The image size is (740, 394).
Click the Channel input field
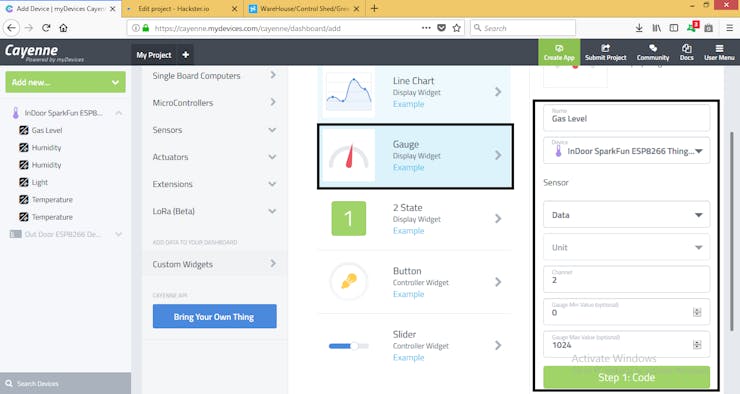coord(626,279)
